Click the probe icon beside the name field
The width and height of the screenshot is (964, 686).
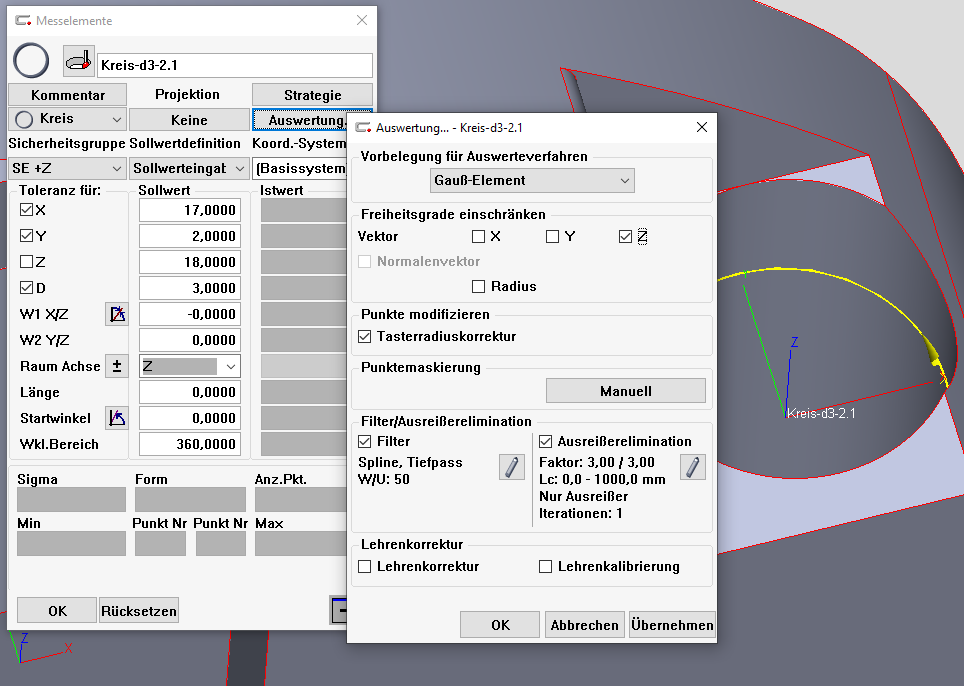(x=79, y=62)
